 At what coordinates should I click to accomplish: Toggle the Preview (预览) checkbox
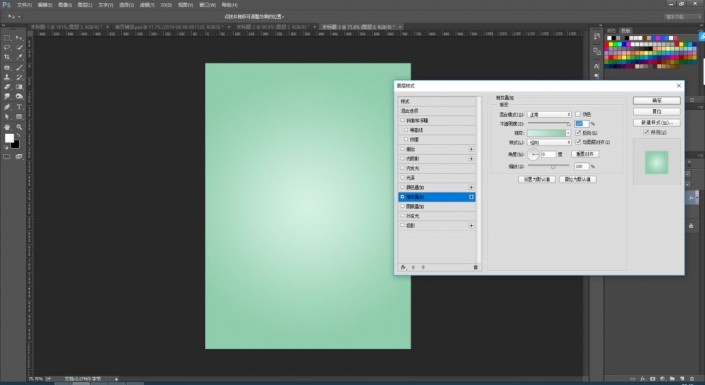[646, 132]
